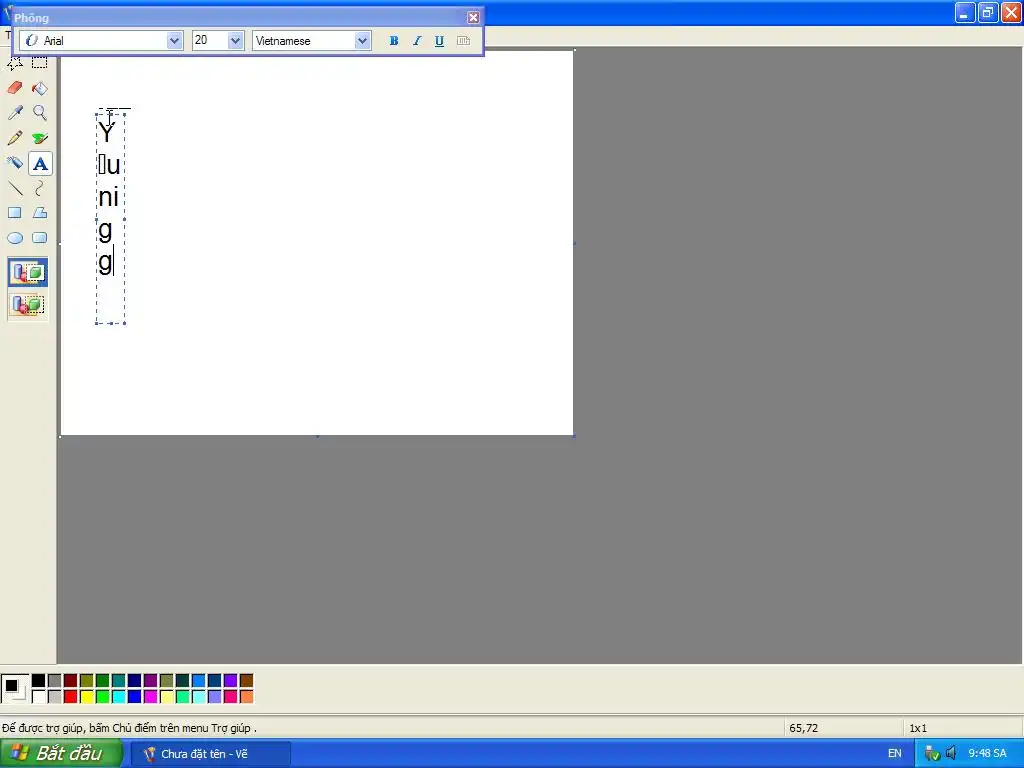
Task: Click the EN language indicator in taskbar
Action: click(895, 753)
